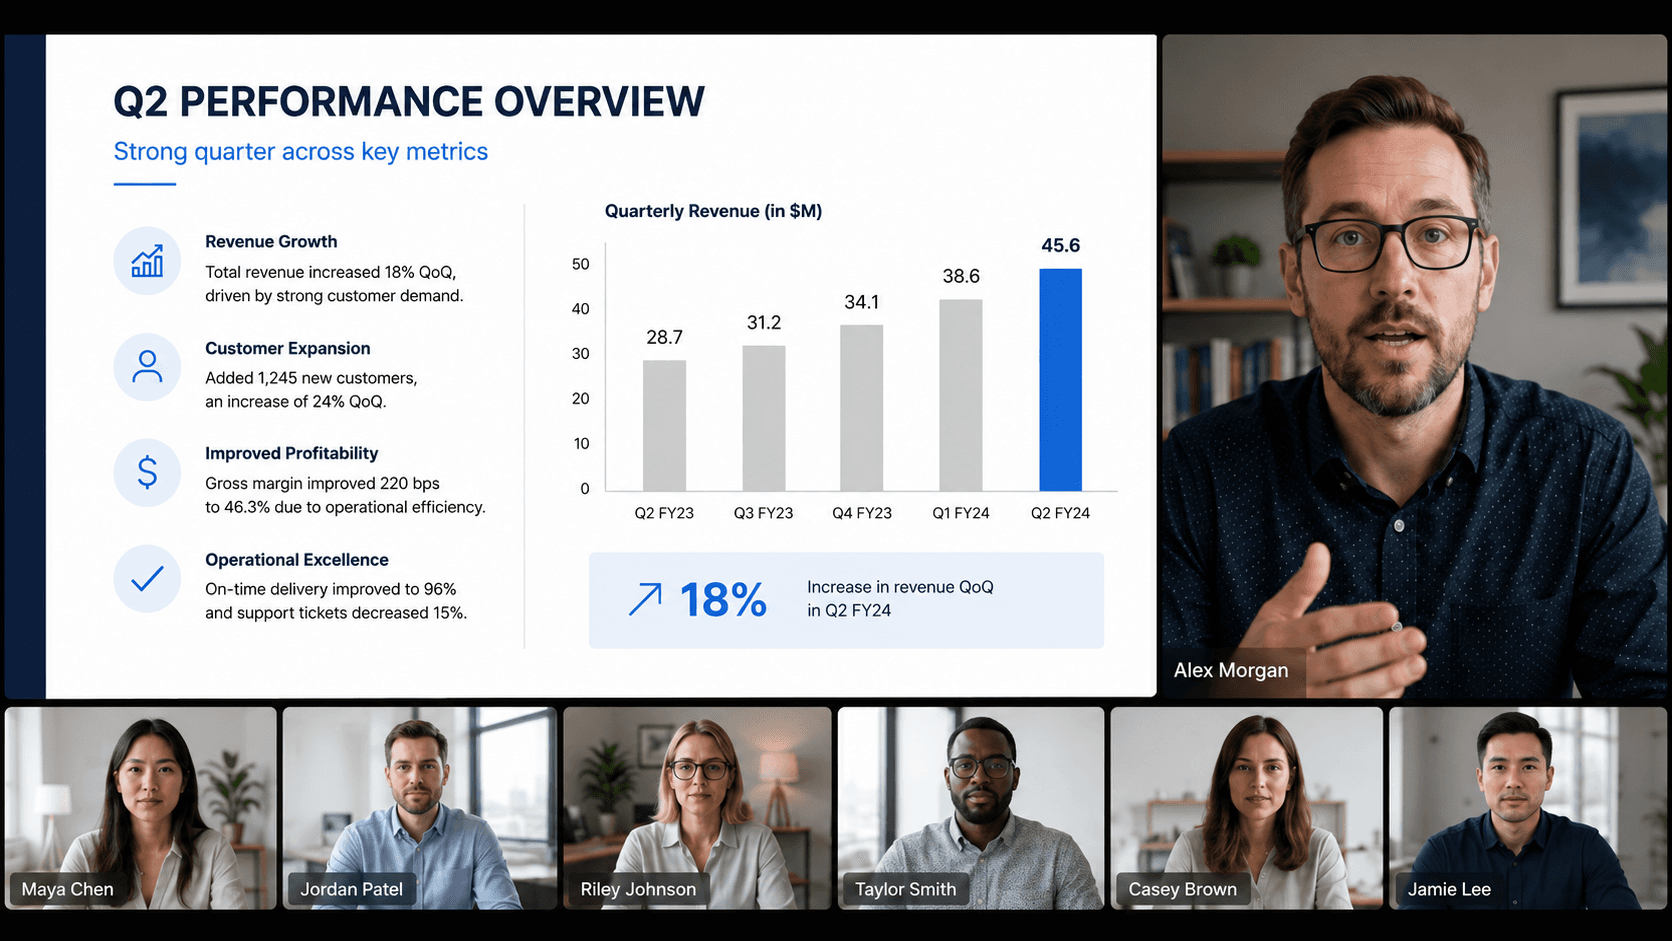Select Jordan Patel's video thumbnail
Image resolution: width=1672 pixels, height=941 pixels.
point(420,808)
